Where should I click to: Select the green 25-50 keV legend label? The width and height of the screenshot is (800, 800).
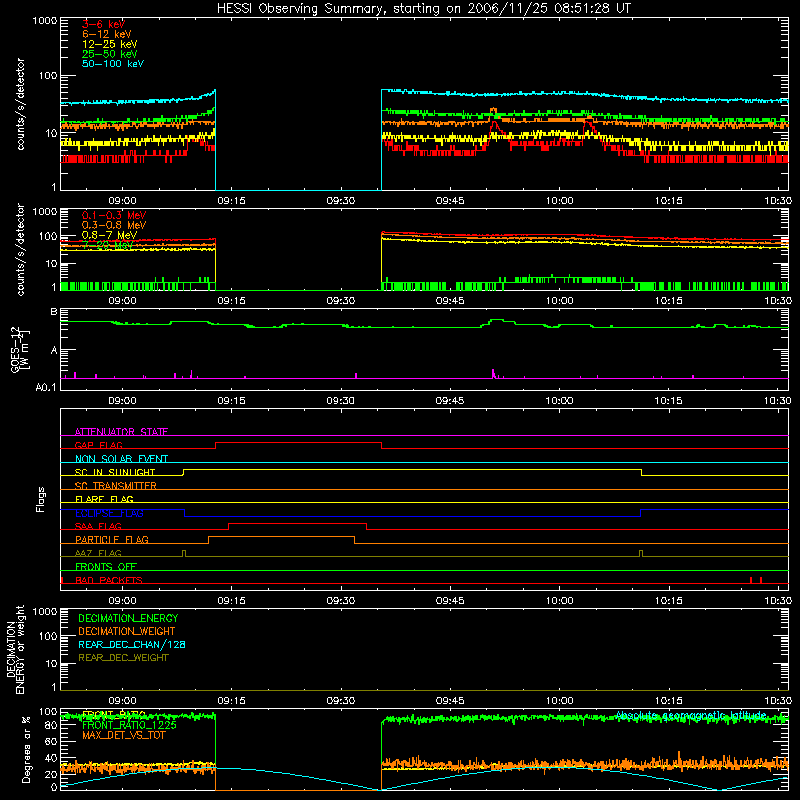tap(109, 54)
